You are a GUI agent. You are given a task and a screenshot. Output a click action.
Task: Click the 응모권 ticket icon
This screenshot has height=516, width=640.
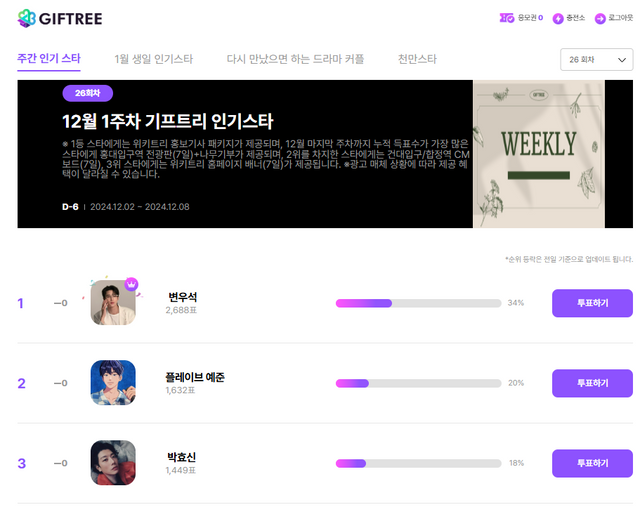(x=507, y=18)
